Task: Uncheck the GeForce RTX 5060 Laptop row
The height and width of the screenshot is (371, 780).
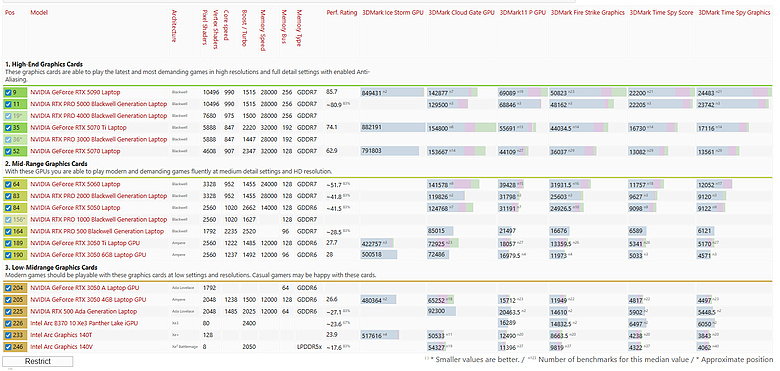Action: pos(8,185)
